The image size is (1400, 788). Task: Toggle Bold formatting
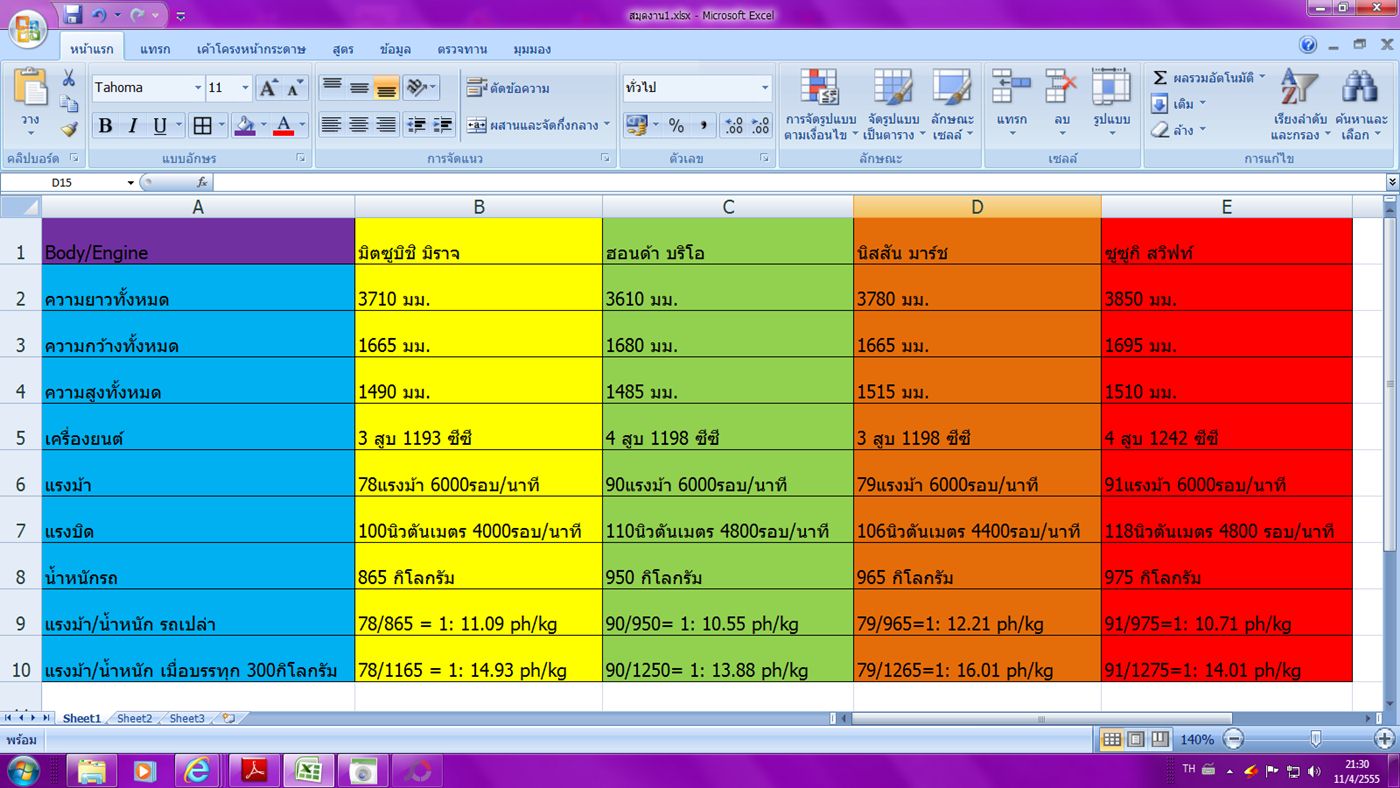105,126
